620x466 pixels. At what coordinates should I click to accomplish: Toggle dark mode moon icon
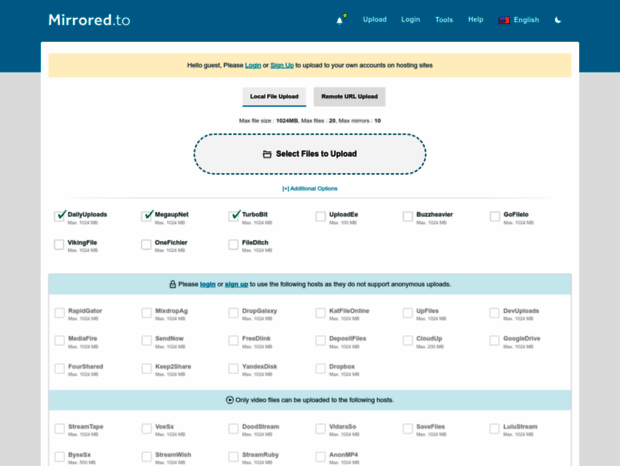[x=558, y=20]
